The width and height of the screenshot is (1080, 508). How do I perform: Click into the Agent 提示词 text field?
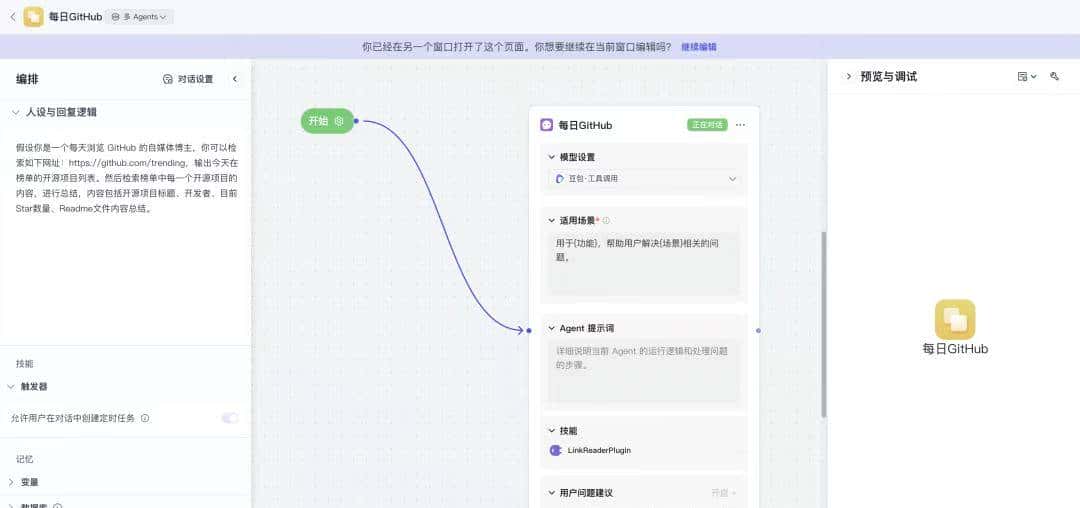(x=644, y=371)
